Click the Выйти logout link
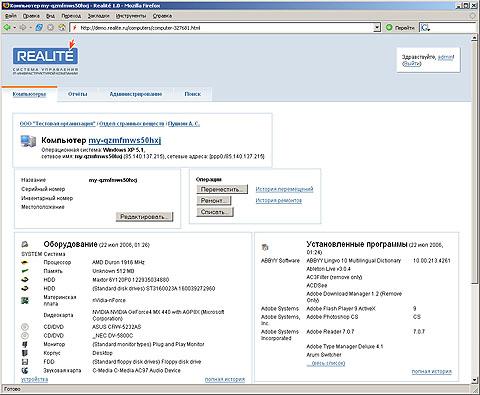480x395 pixels. (x=412, y=64)
